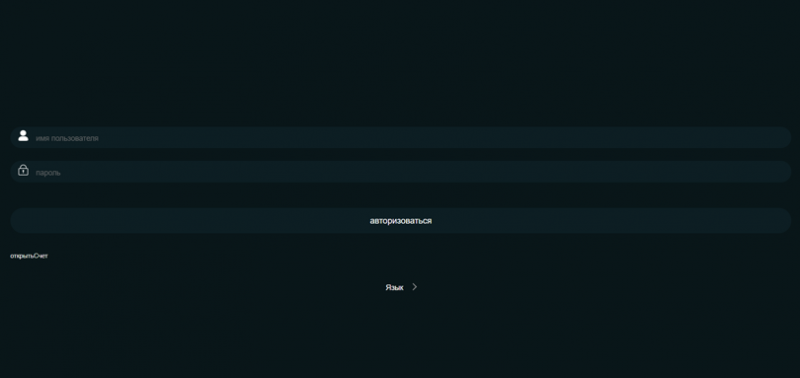Open the открытьСчет link
Image resolution: width=800 pixels, height=378 pixels.
pyautogui.click(x=29, y=256)
